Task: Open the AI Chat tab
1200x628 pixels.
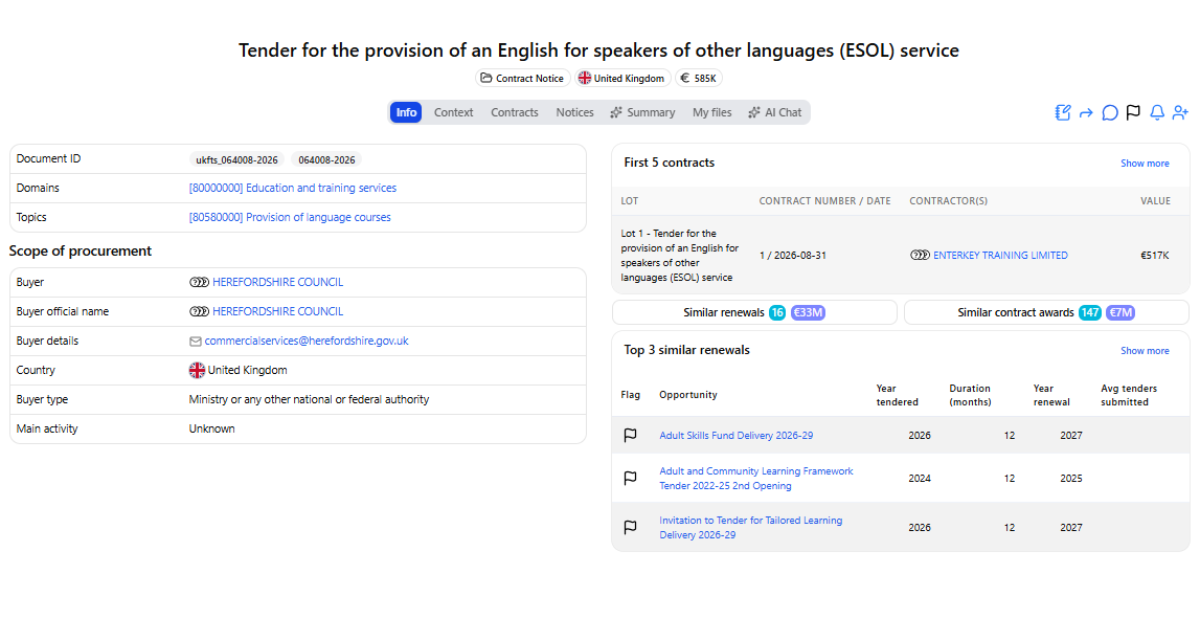Action: click(x=775, y=112)
